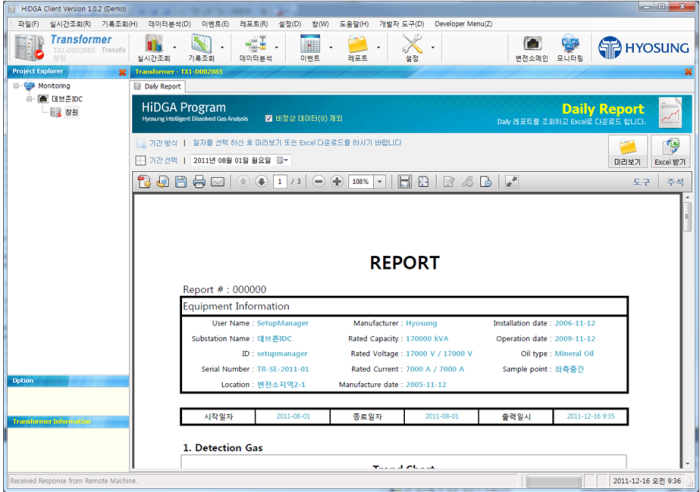Click the 미리보기 preview button
Viewport: 700px width, 492px height.
tap(627, 151)
